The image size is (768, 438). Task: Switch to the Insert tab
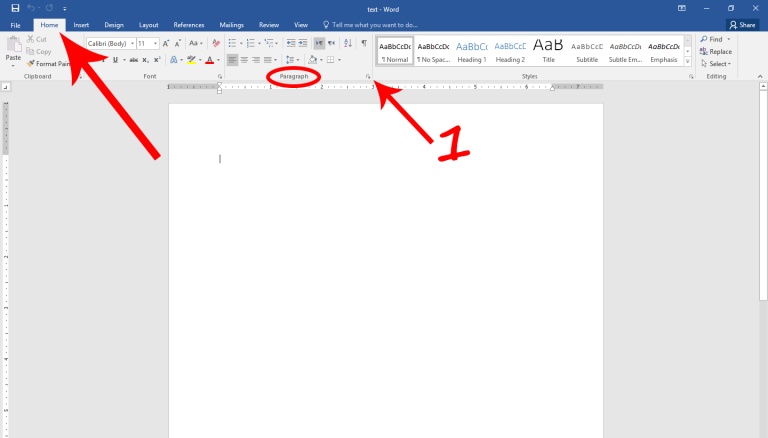tap(81, 24)
